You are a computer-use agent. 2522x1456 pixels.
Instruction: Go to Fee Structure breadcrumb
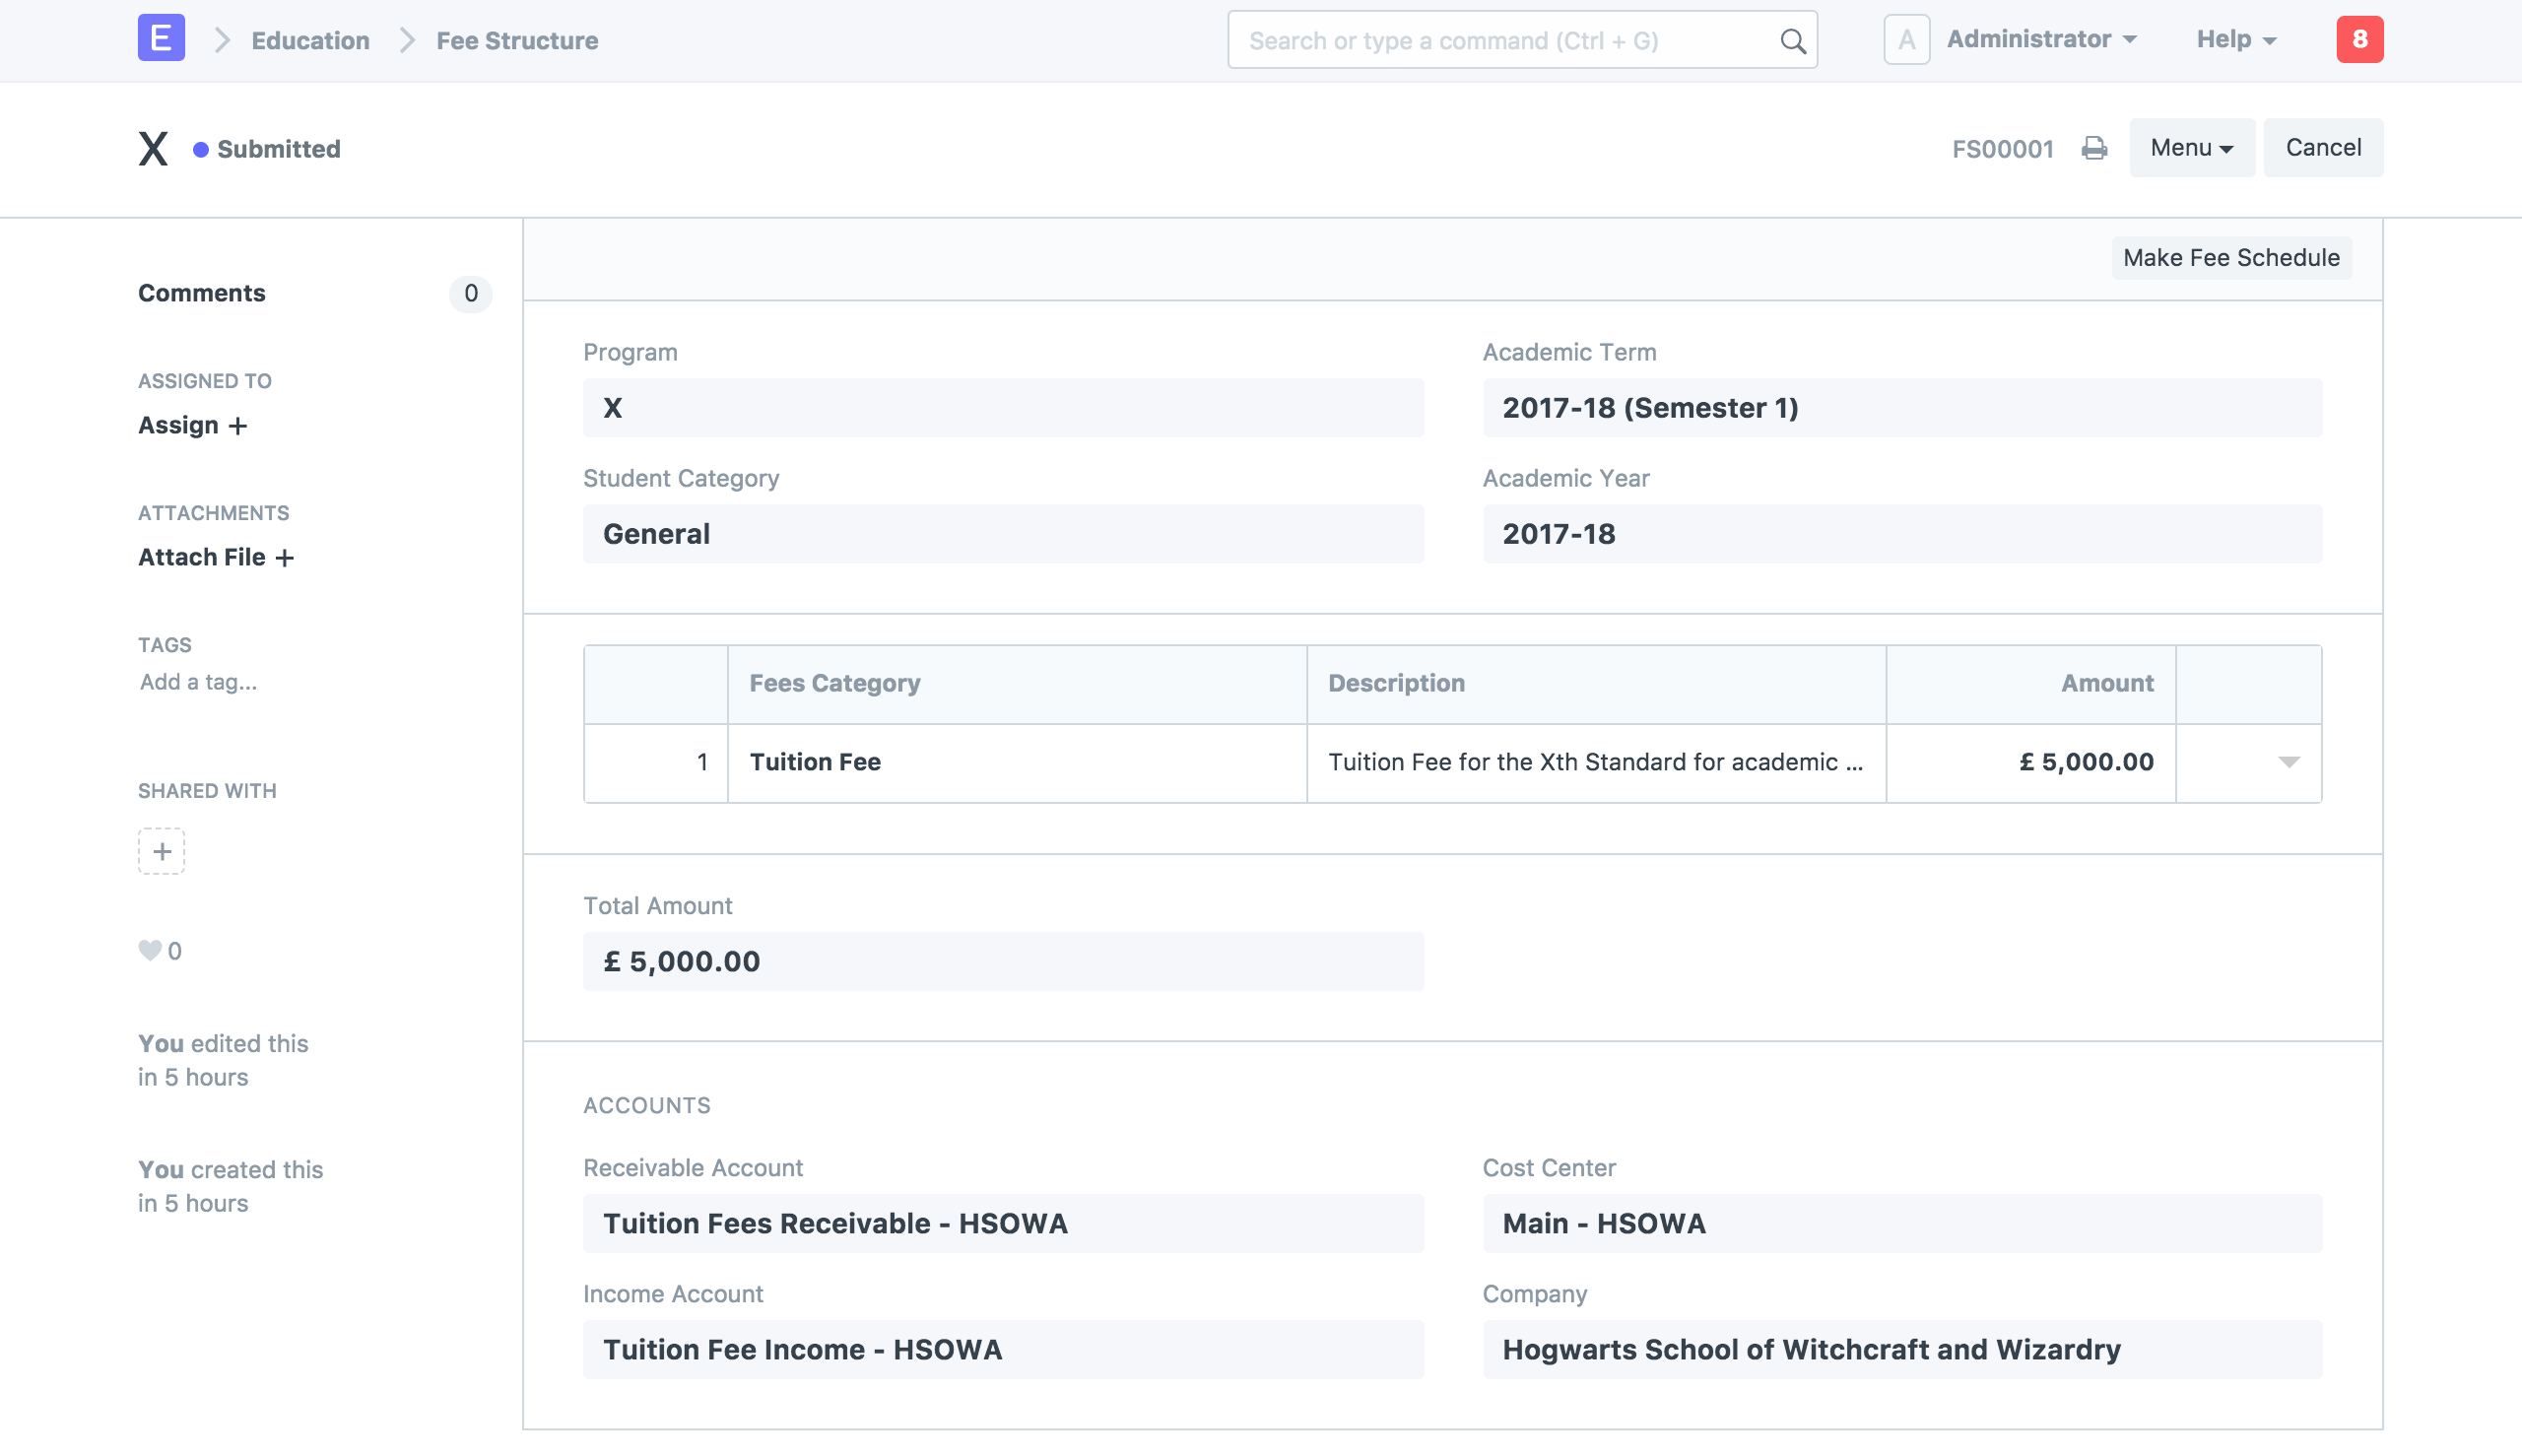[517, 41]
